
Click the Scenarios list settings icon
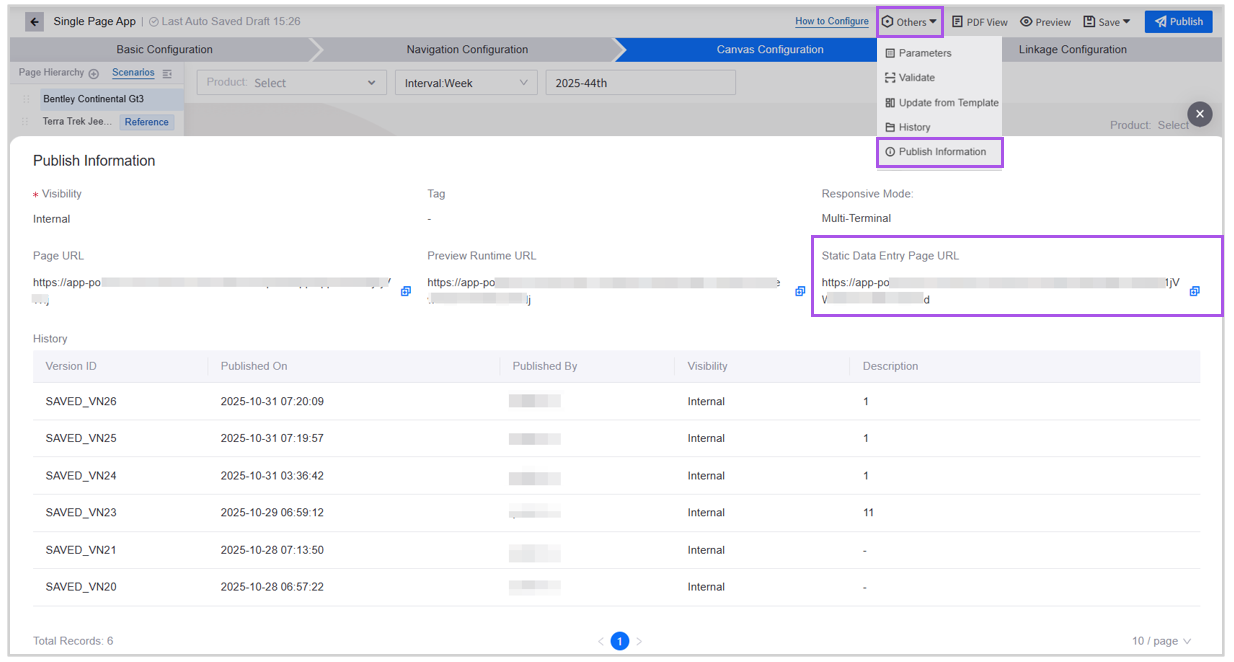(x=167, y=74)
